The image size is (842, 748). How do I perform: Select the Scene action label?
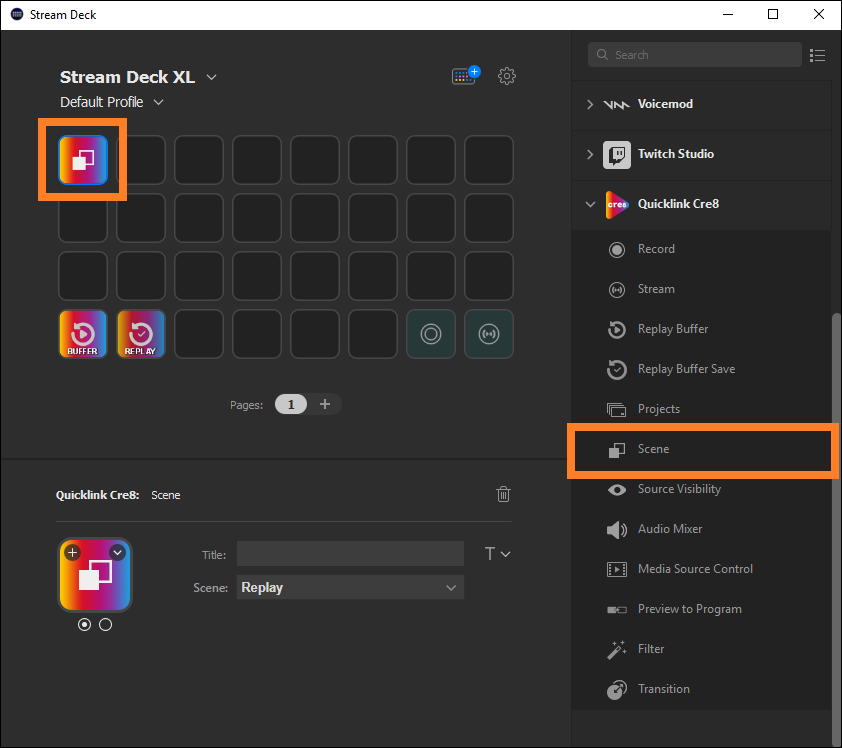coord(653,449)
